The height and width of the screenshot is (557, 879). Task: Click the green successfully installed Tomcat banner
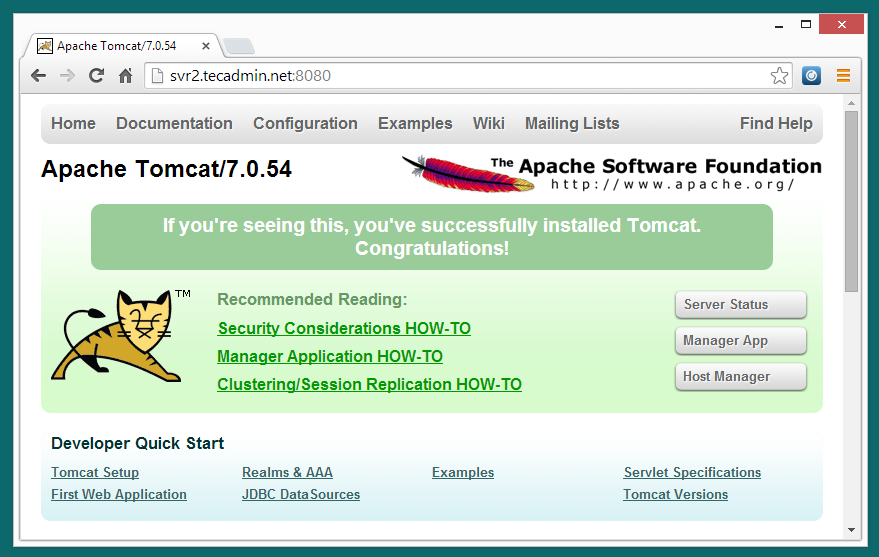tap(432, 236)
